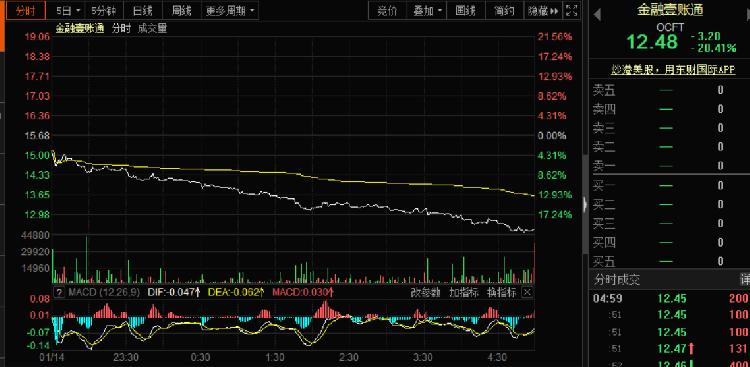Click 改参数 to edit indicator parameters
This screenshot has width=750, height=367.
[425, 292]
